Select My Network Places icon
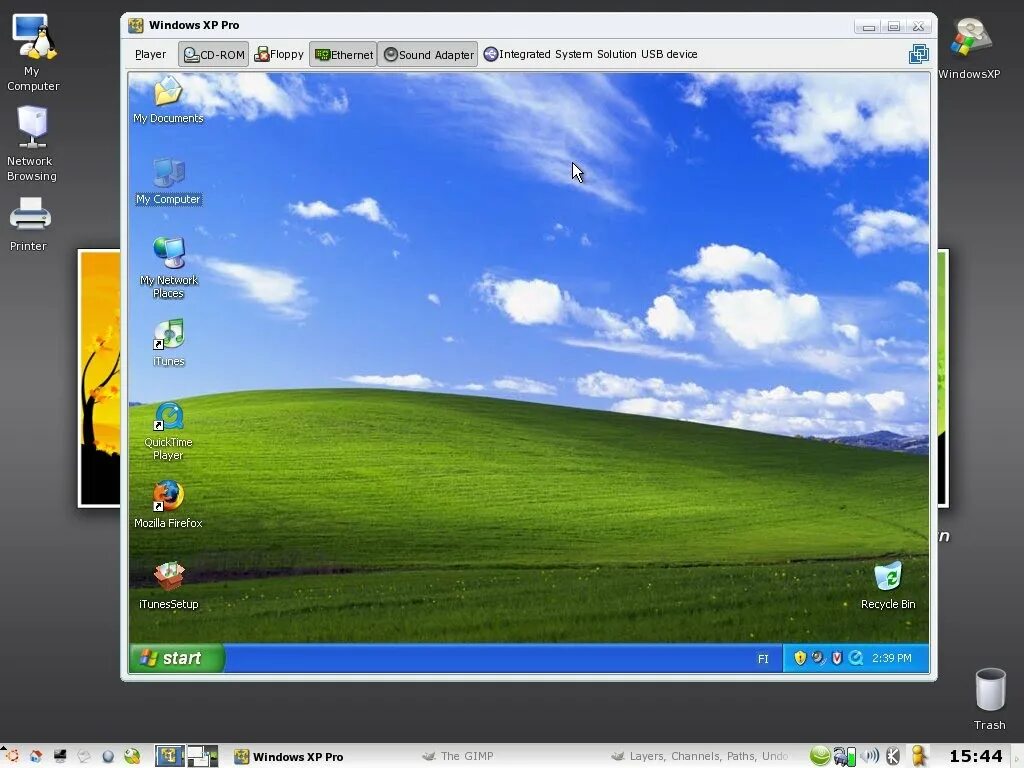The height and width of the screenshot is (768, 1024). pos(168,268)
